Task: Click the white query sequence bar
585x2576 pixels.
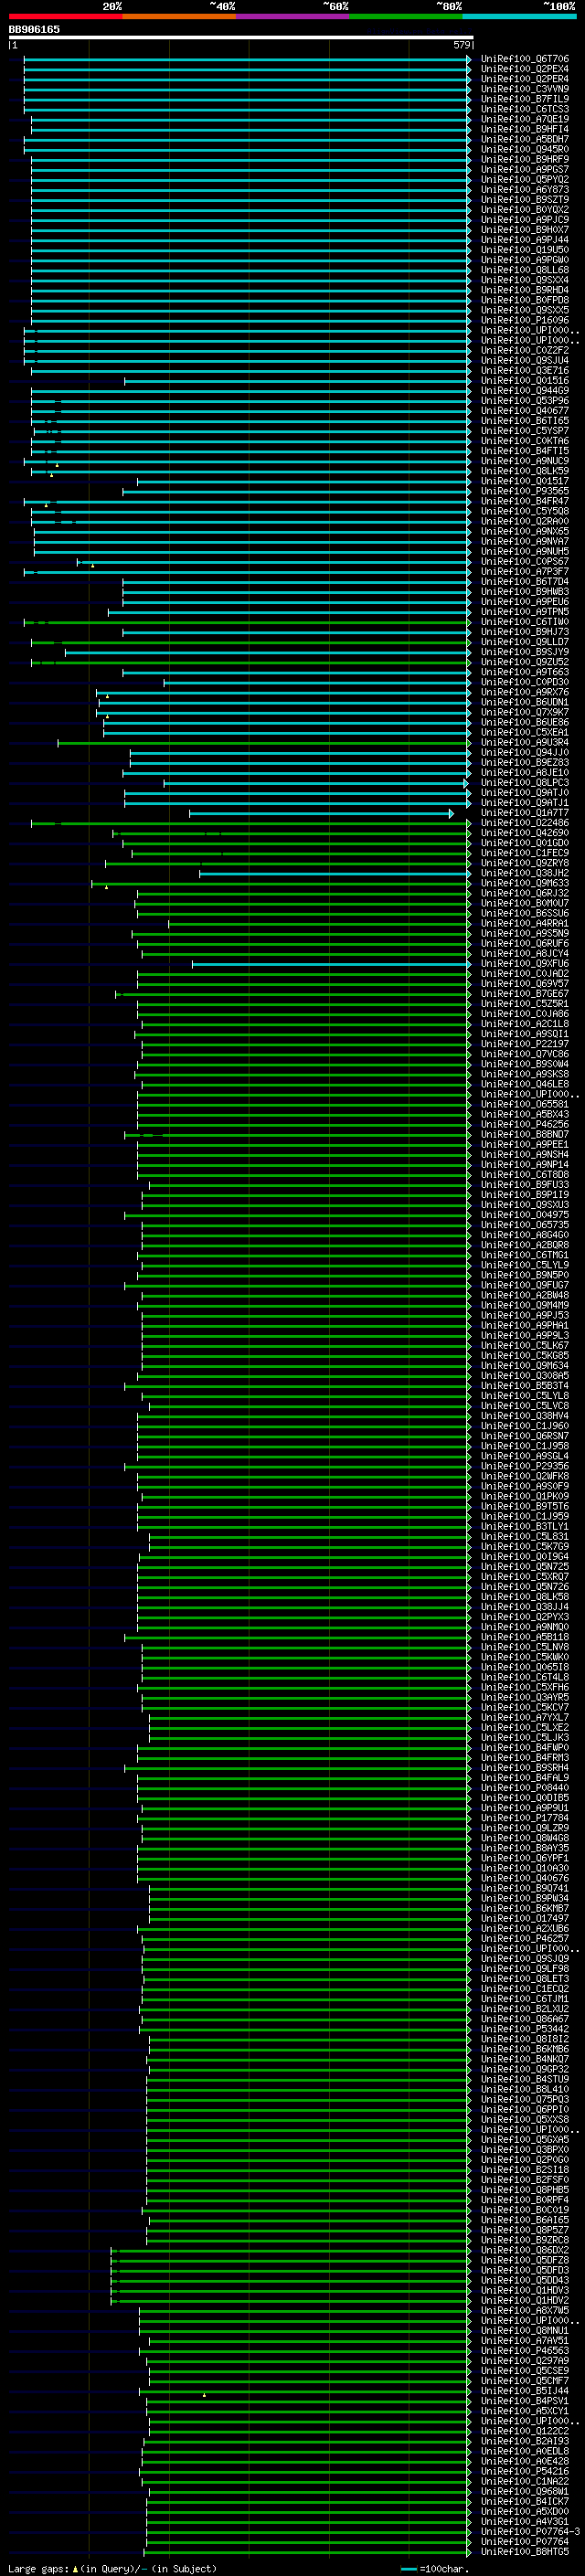Action: tap(241, 38)
